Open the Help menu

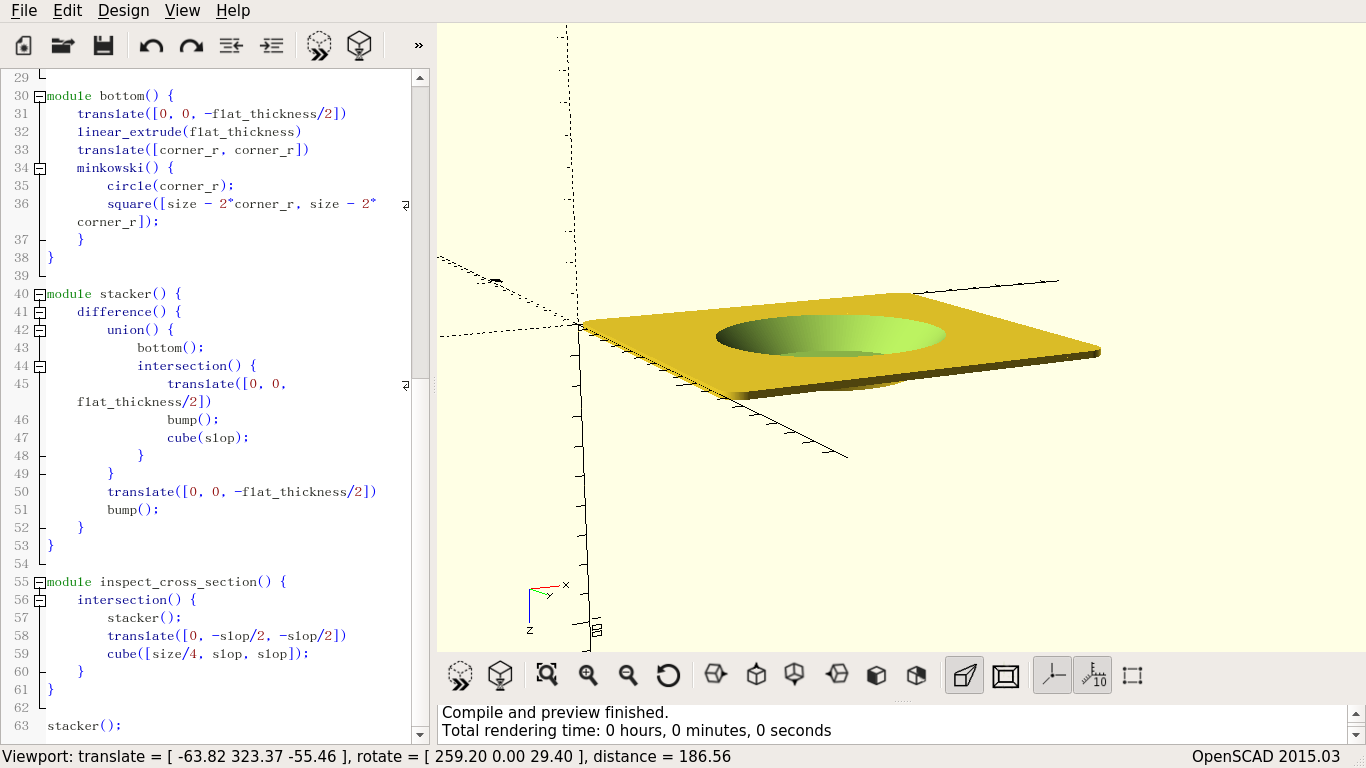click(233, 11)
